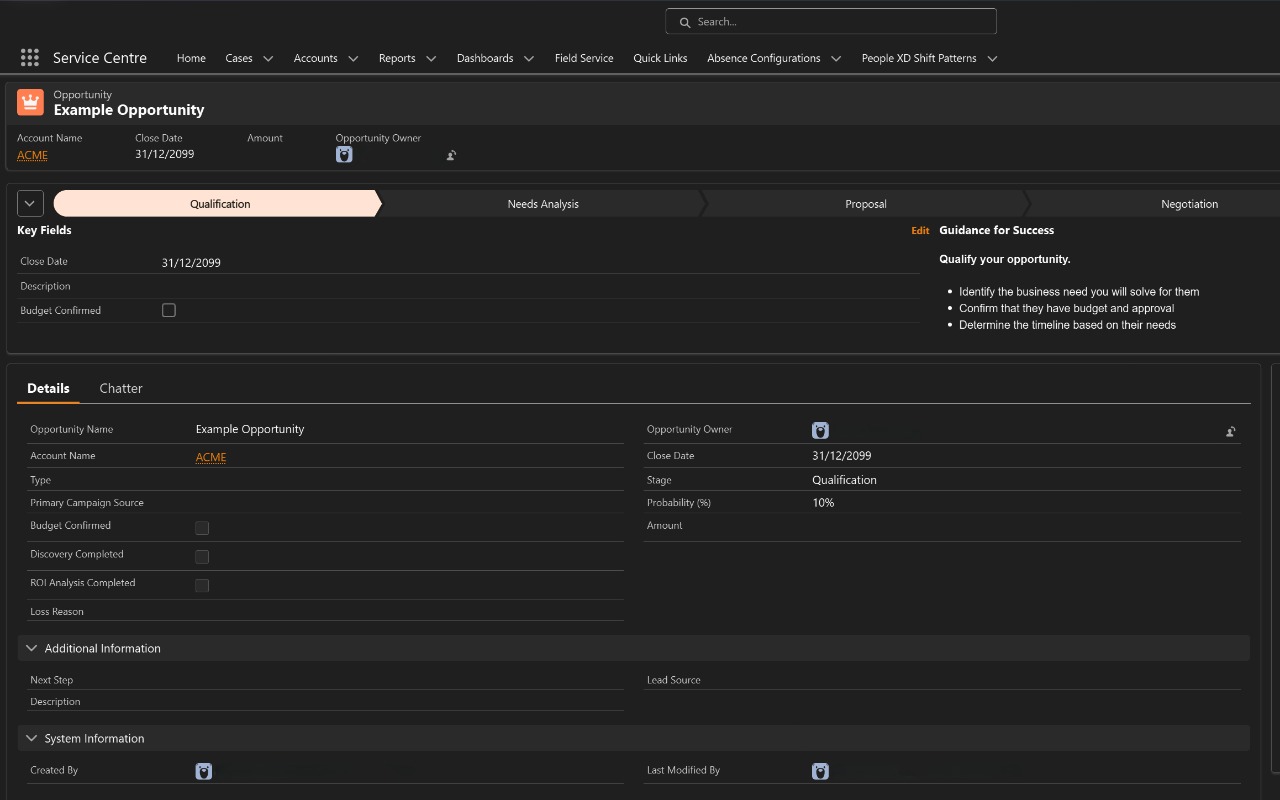The image size is (1280, 800).
Task: Click the orange Opportunity crown icon
Action: (x=30, y=102)
